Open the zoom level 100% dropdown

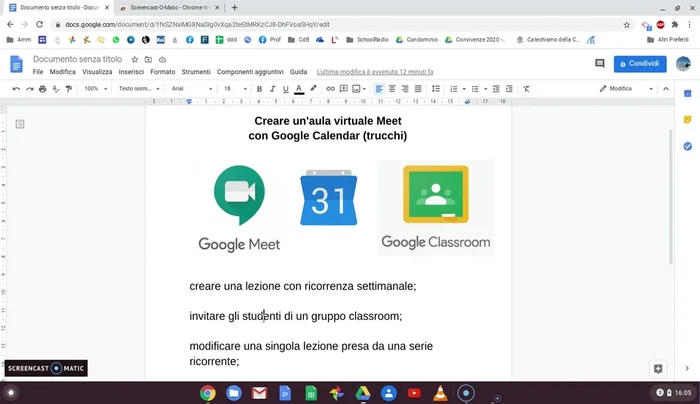point(96,89)
